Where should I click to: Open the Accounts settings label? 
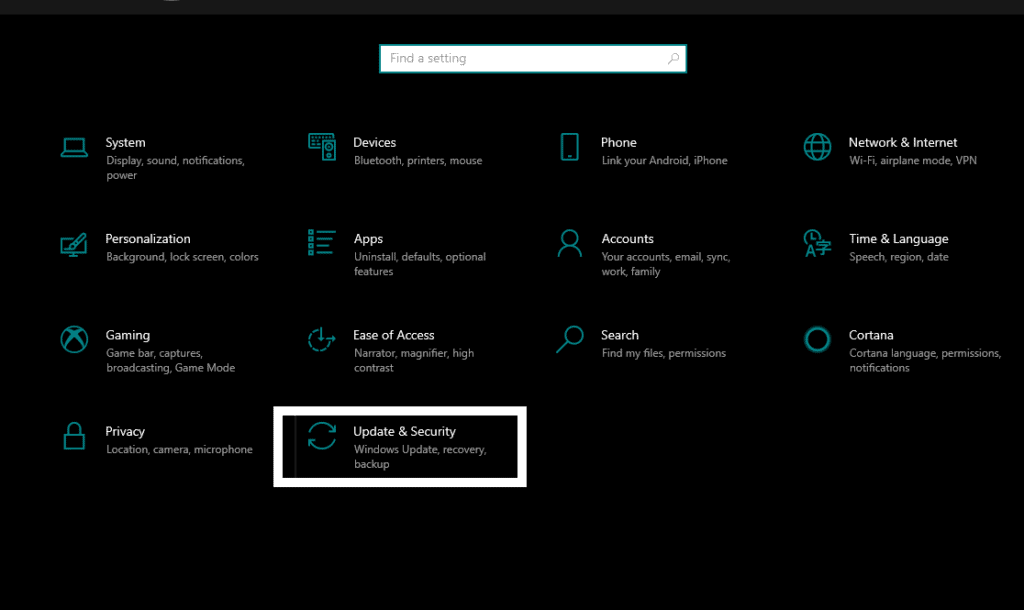point(627,239)
